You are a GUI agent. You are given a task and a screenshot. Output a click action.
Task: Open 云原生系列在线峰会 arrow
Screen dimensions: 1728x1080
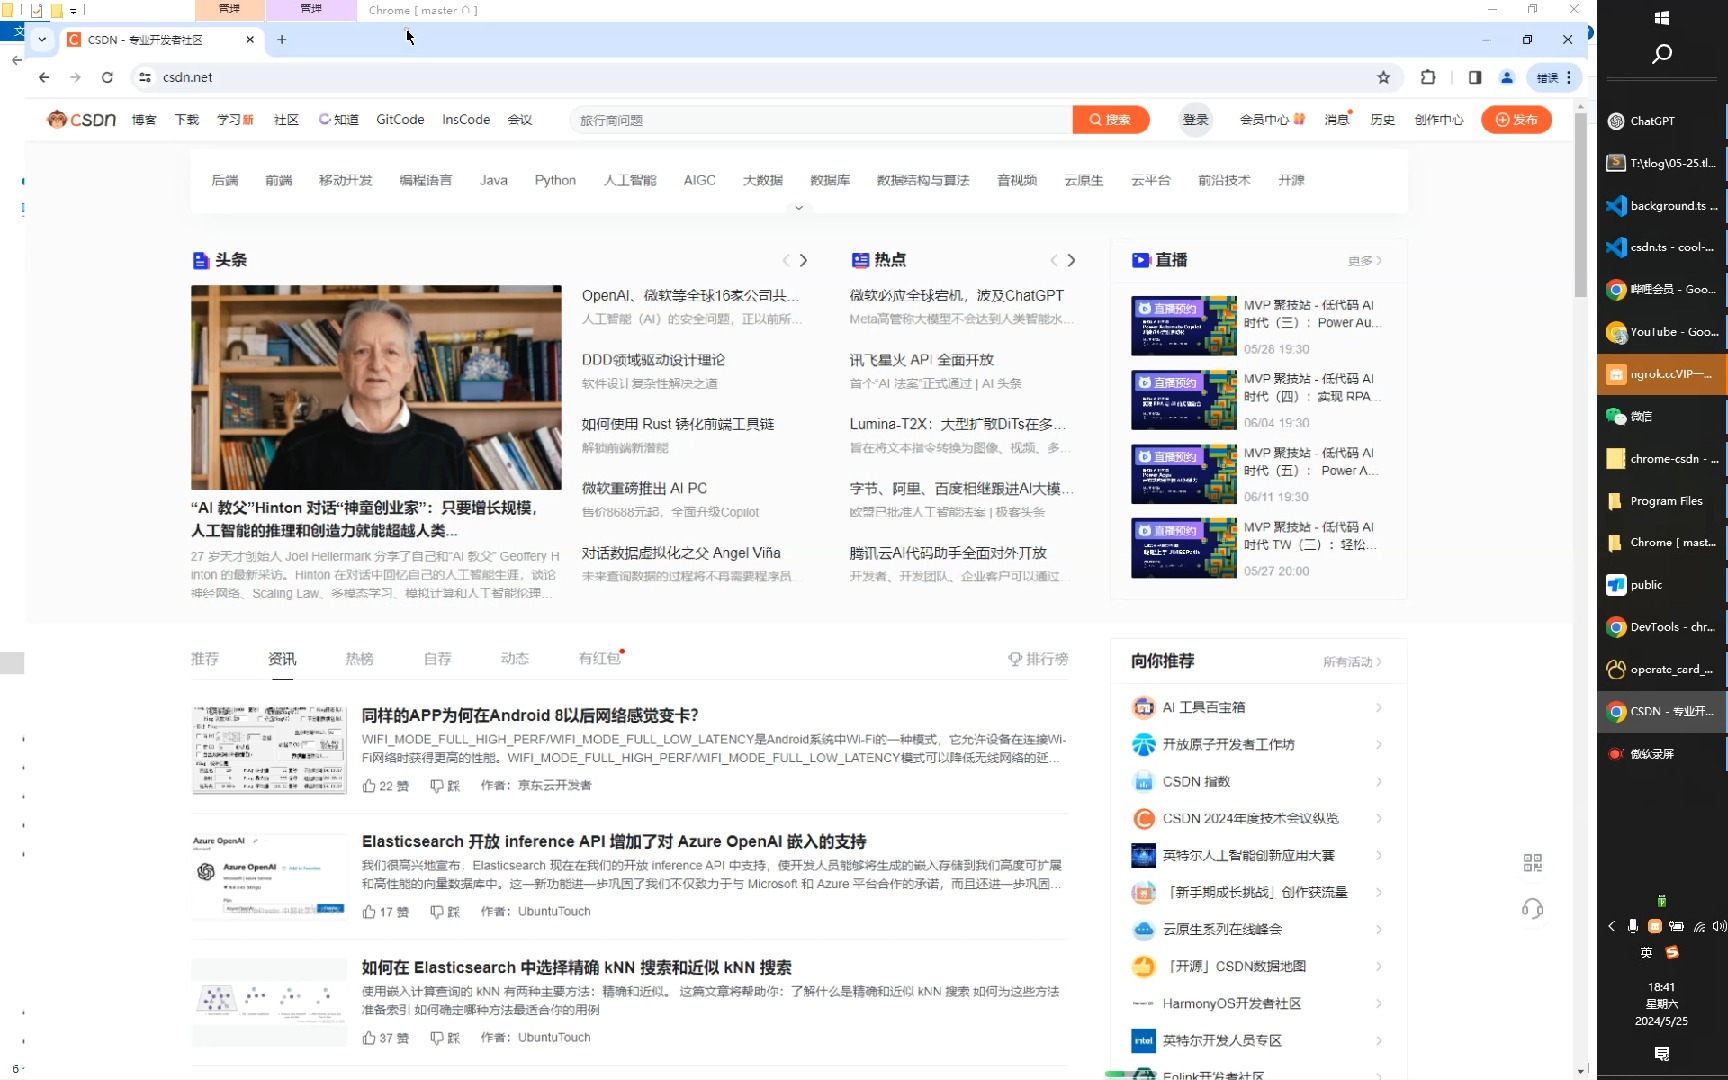point(1379,930)
